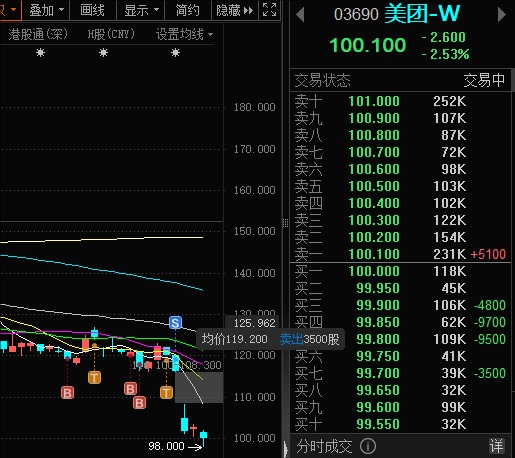
Task: Toggle fullscreen chart icon
Action: point(269,10)
